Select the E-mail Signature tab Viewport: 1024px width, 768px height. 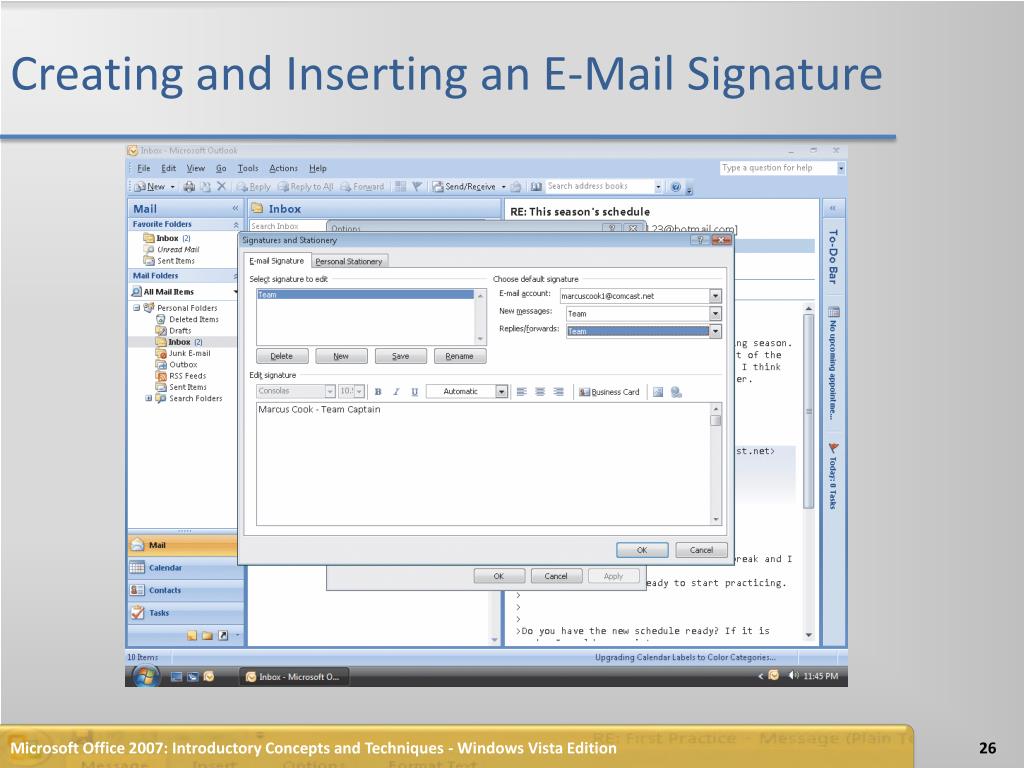pos(277,261)
